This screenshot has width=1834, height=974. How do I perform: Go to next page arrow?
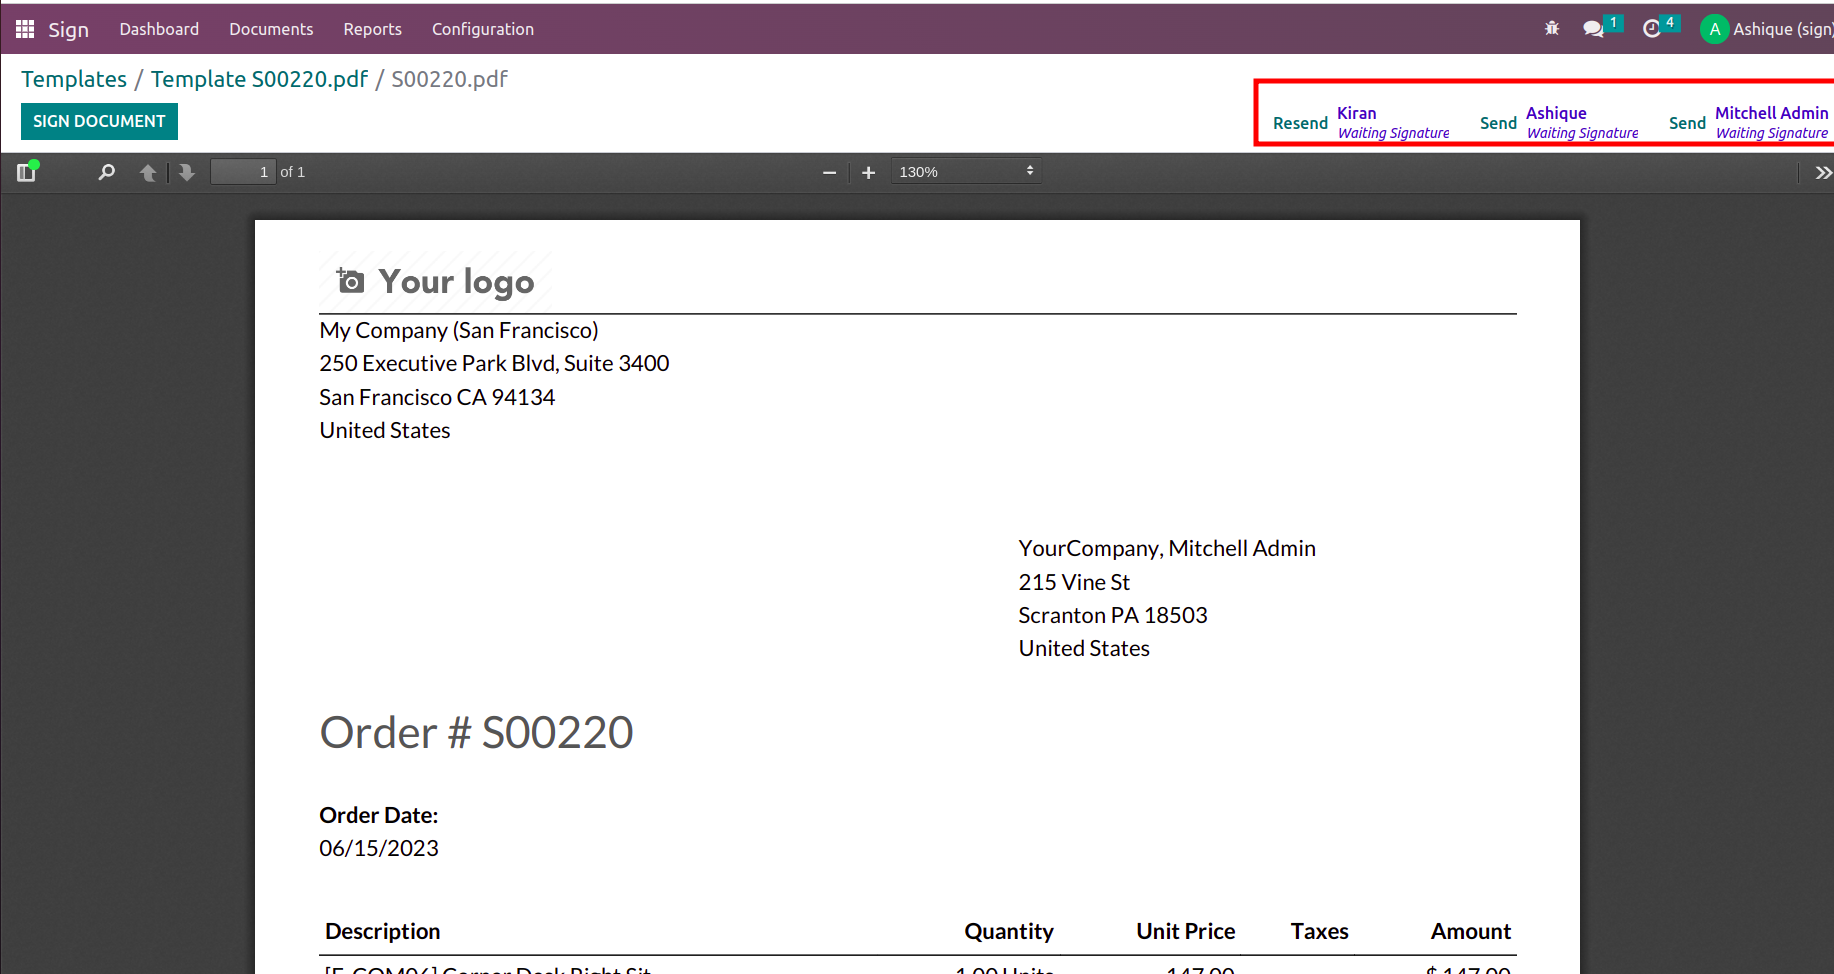point(186,172)
